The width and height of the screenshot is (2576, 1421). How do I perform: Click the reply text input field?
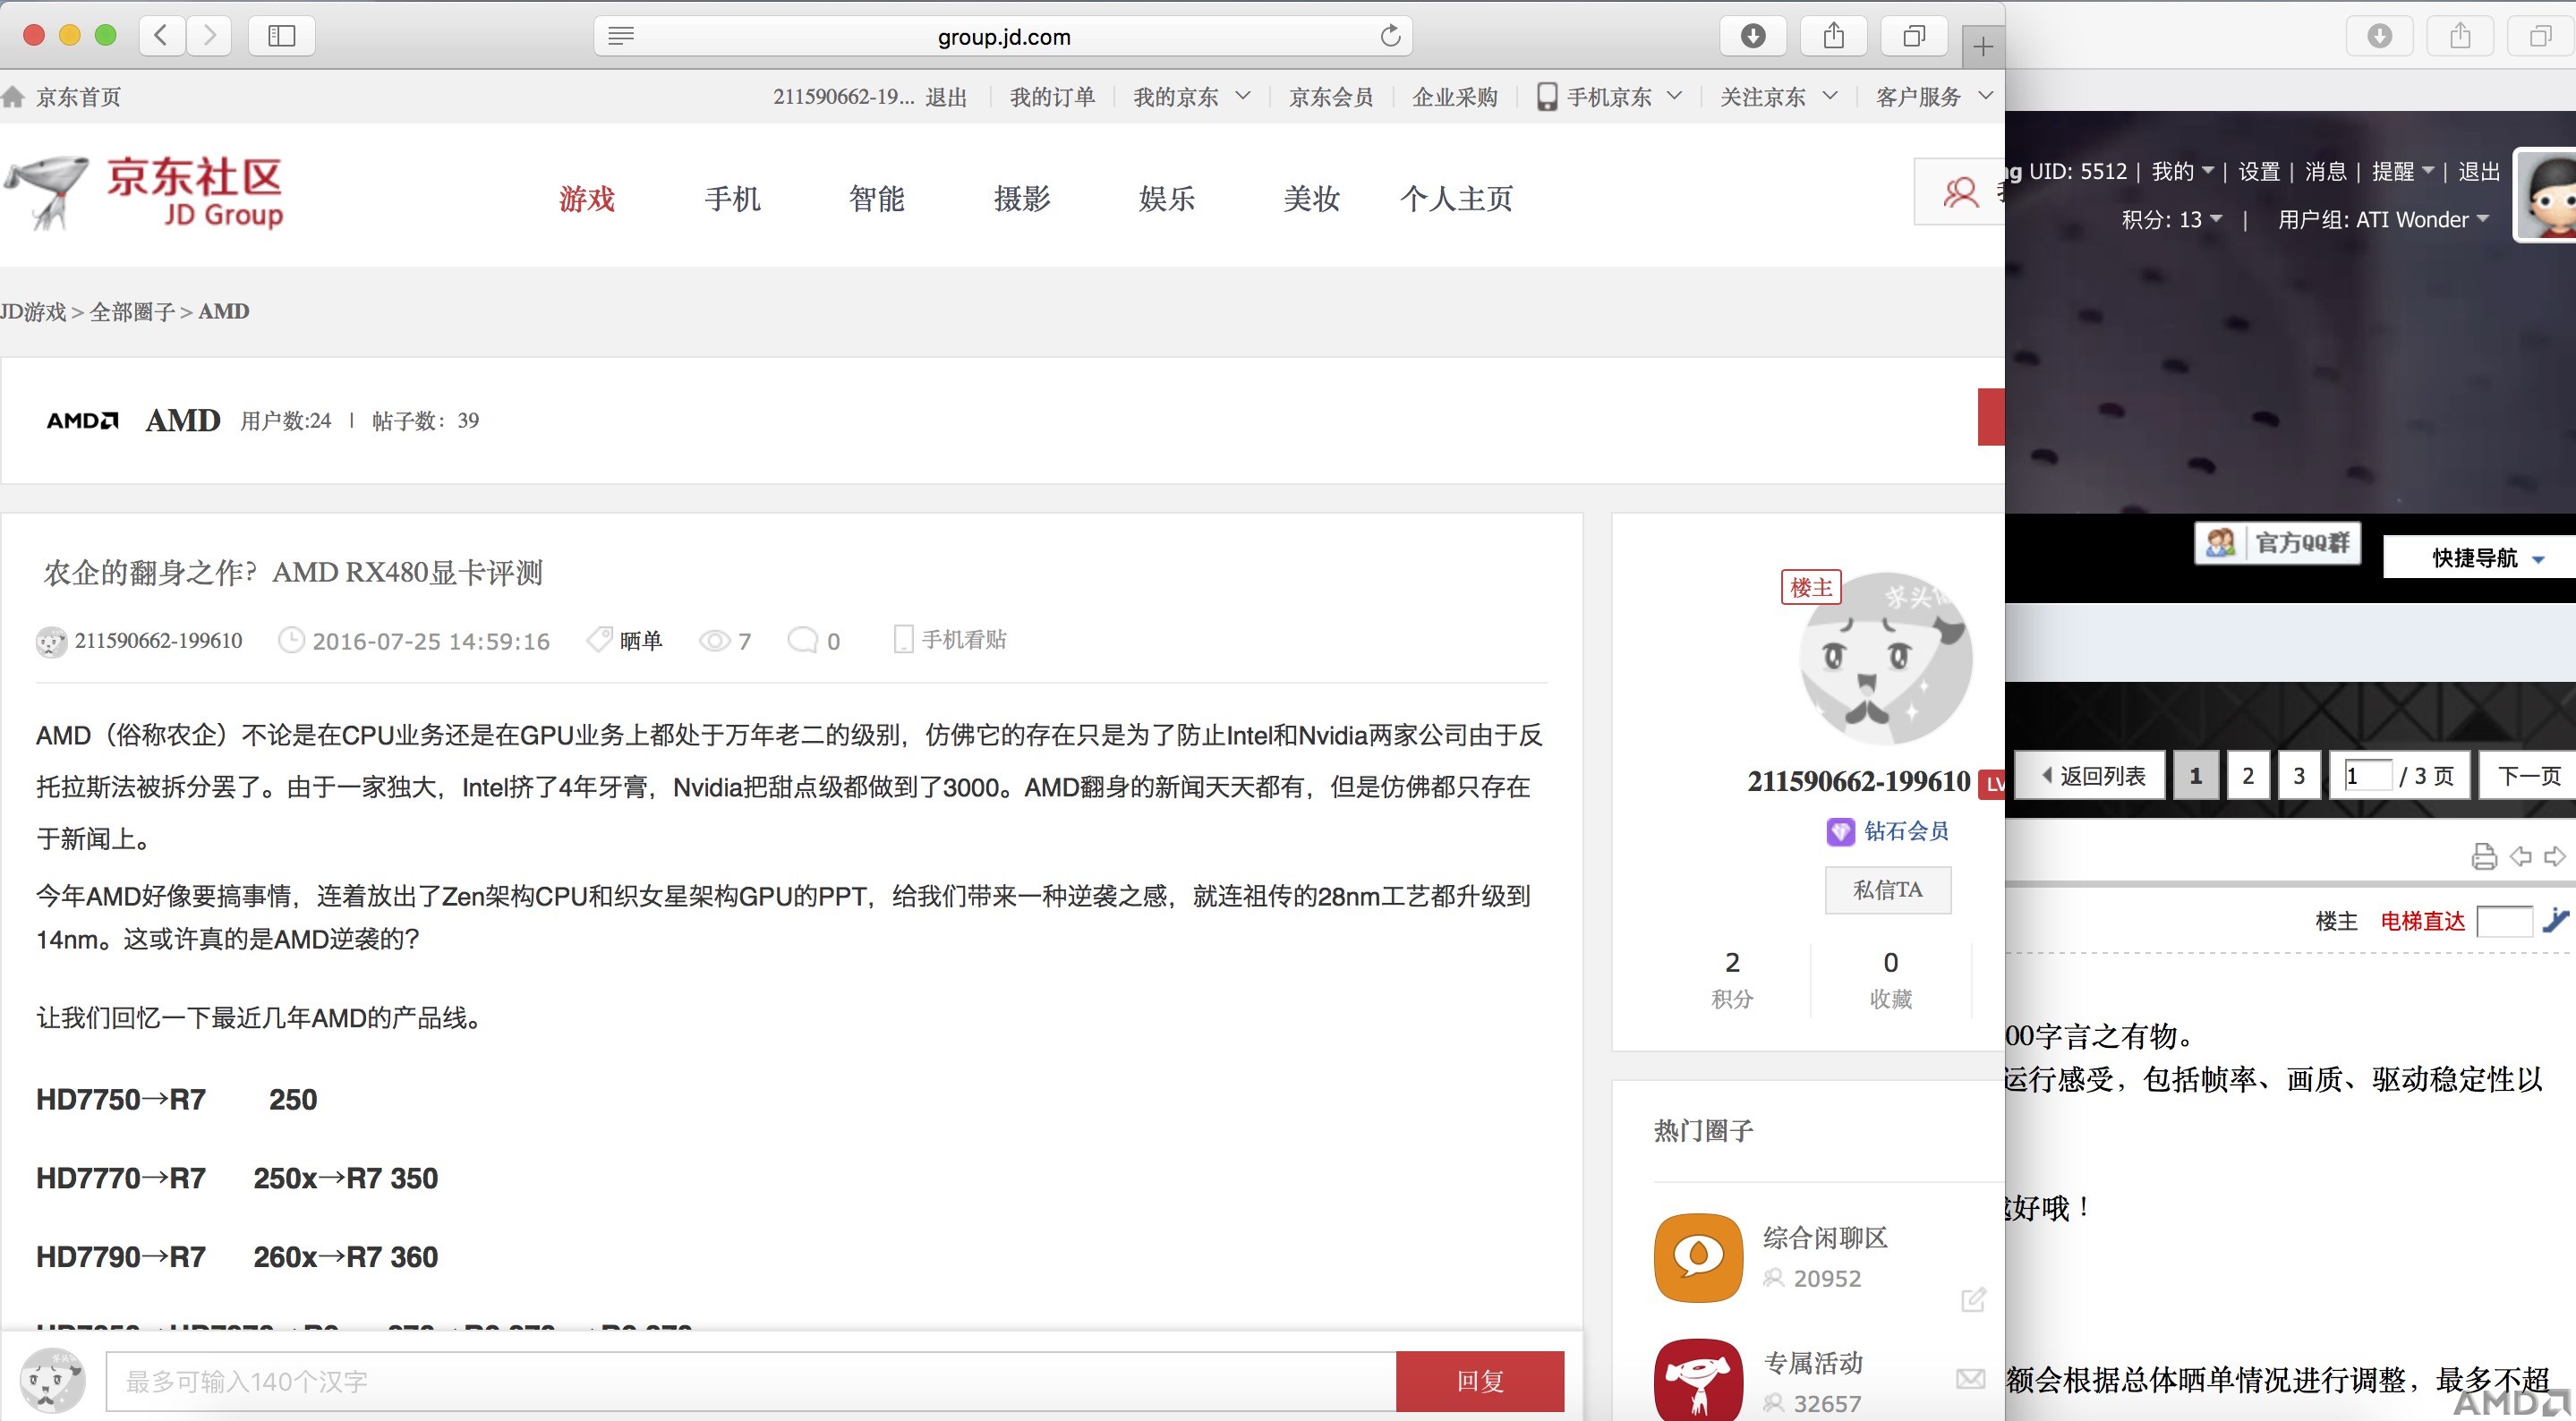750,1381
